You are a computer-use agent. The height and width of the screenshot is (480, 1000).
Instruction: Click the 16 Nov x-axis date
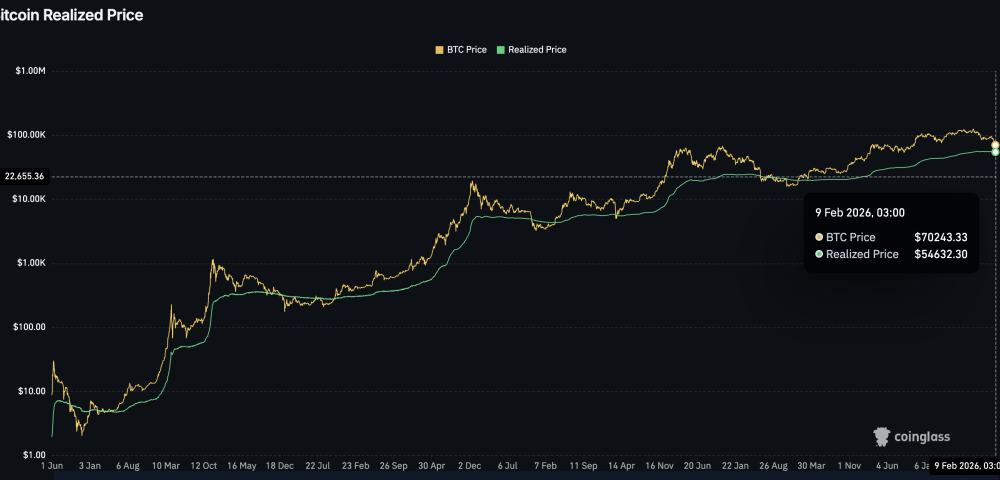coord(659,467)
